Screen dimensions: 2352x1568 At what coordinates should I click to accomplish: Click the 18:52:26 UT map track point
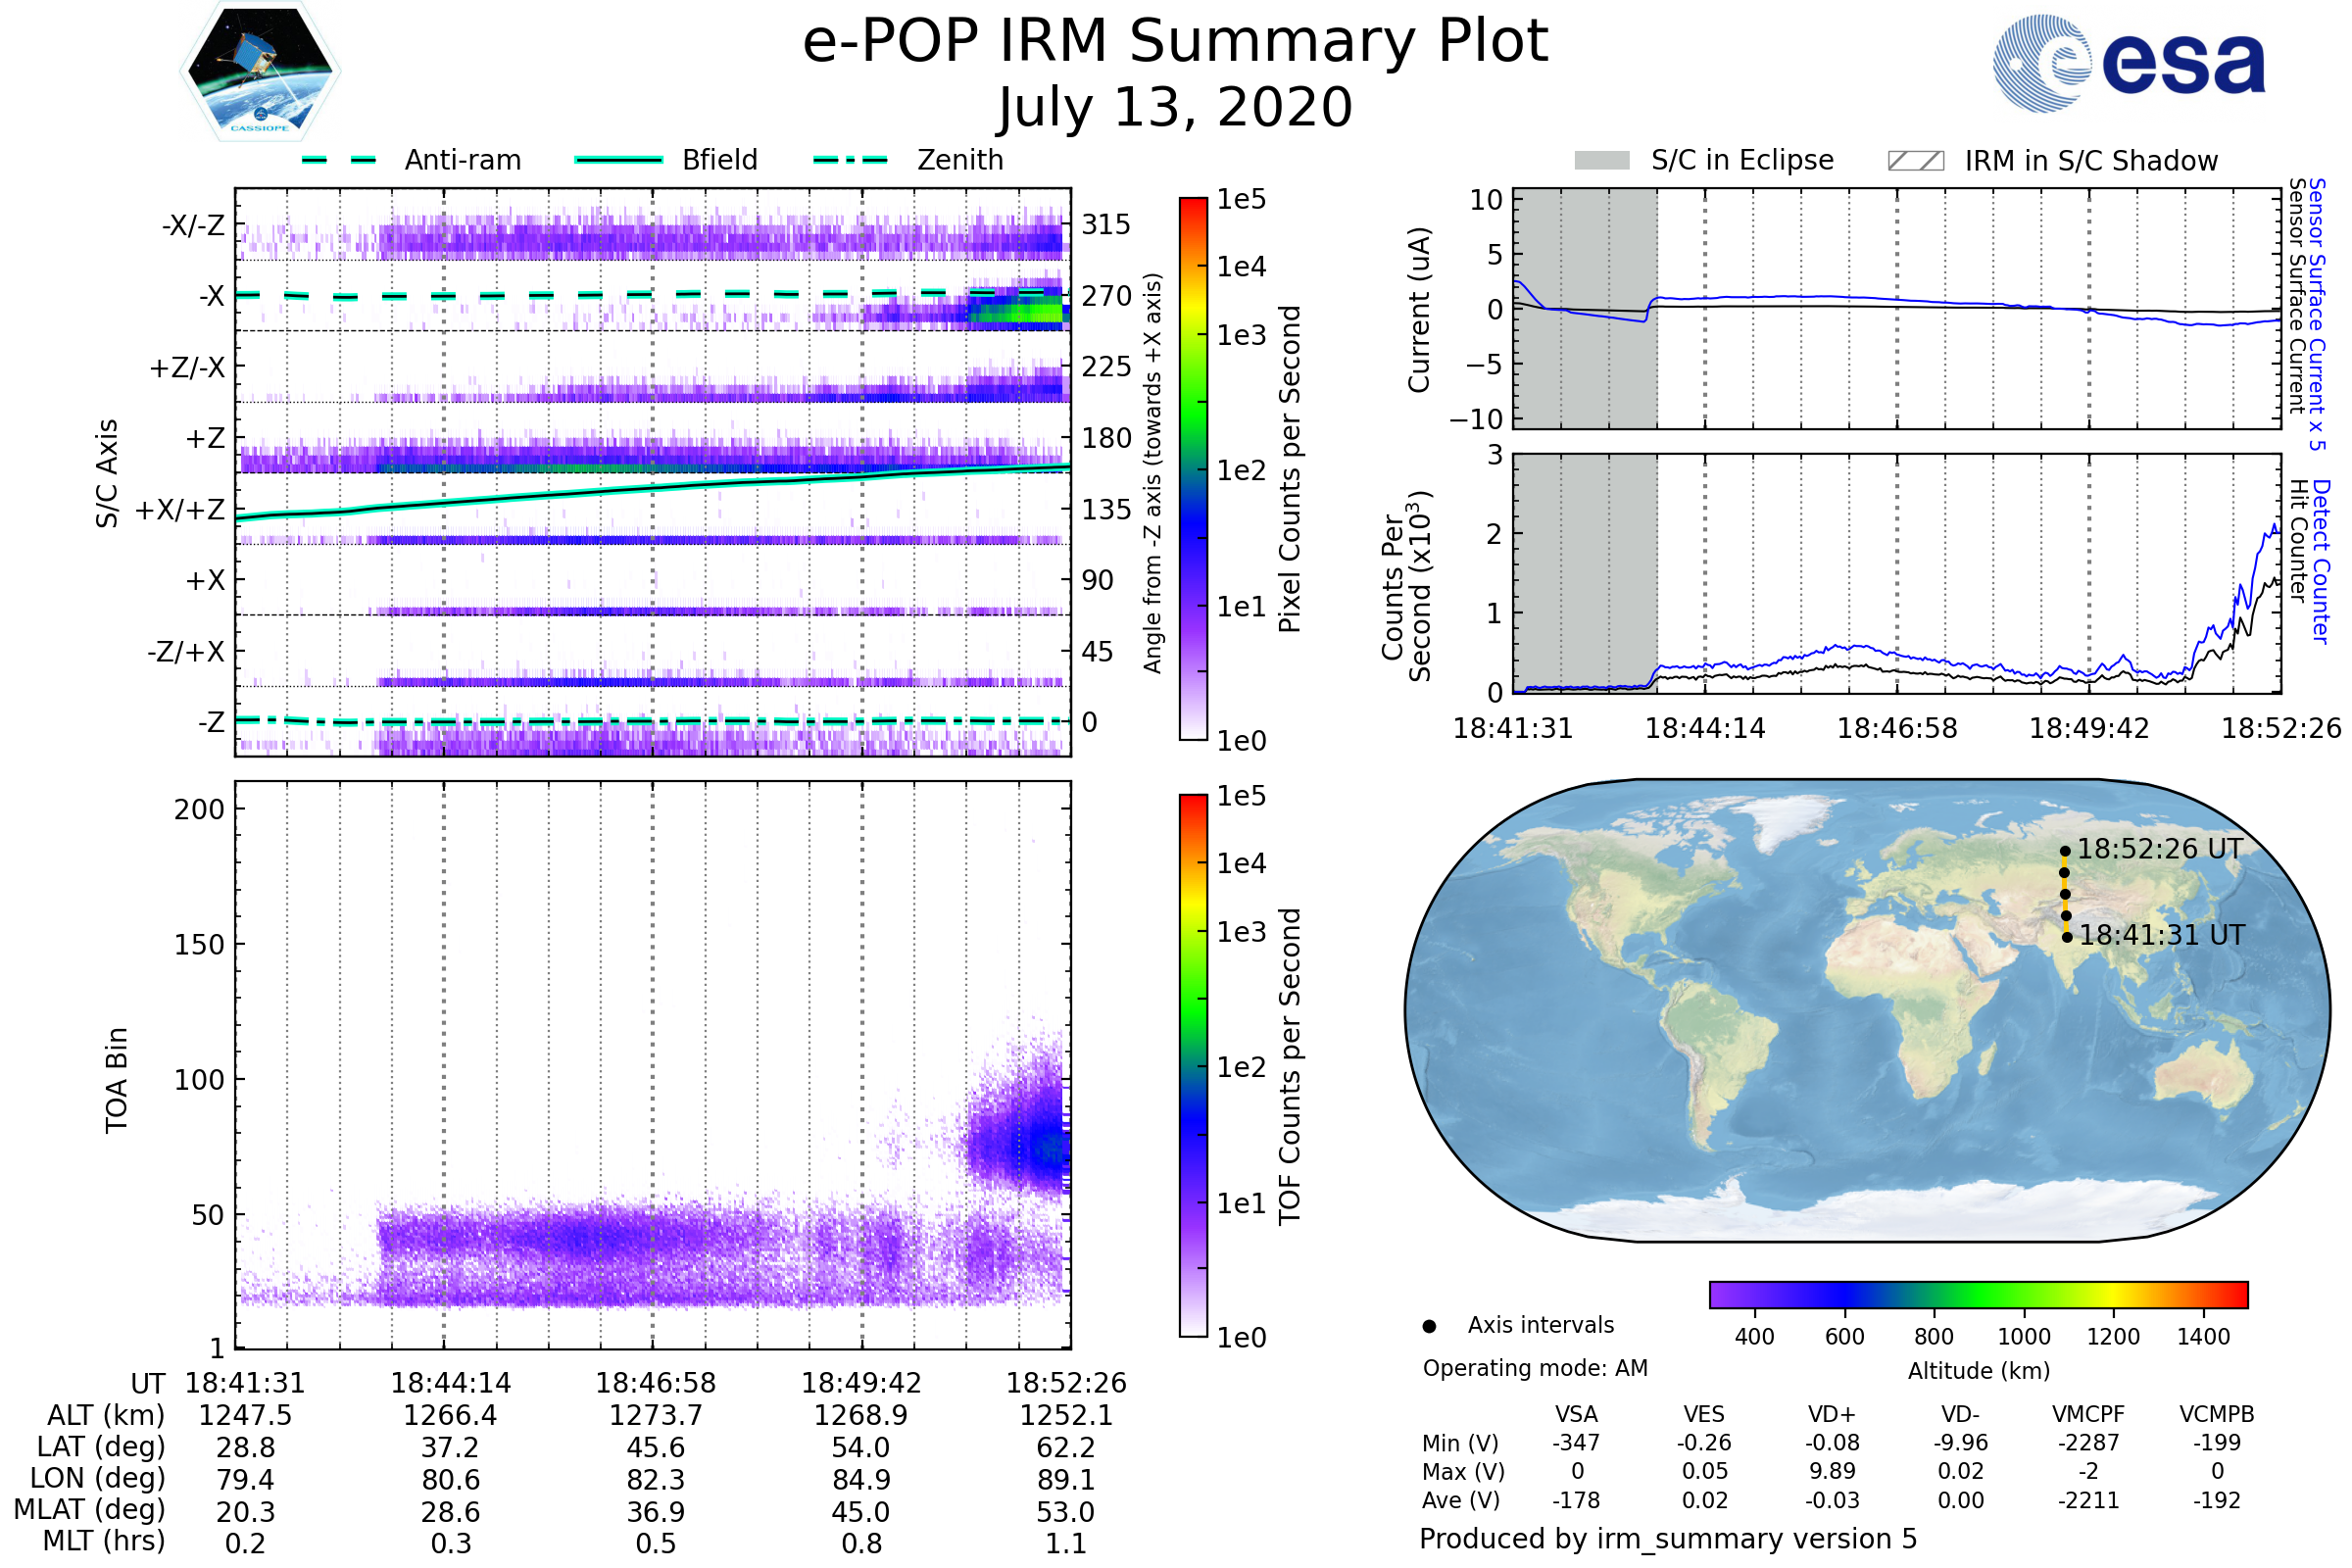(x=2065, y=851)
